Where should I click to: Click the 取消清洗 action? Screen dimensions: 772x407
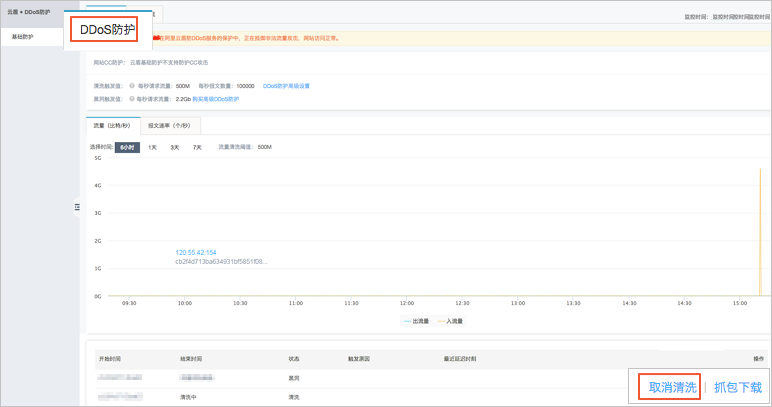(x=672, y=387)
